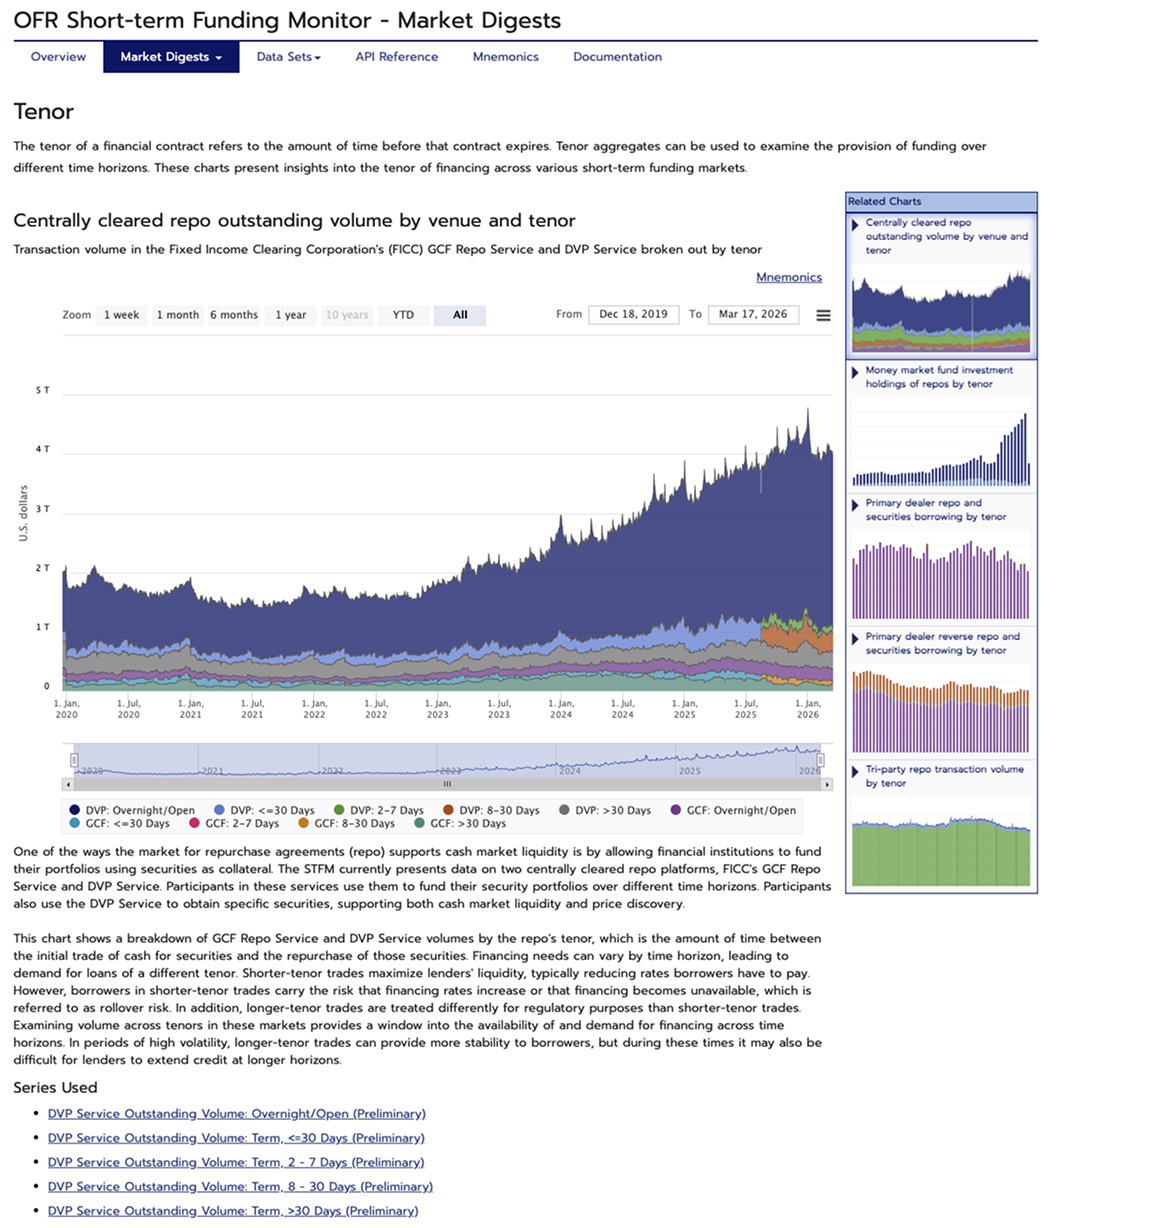Open the chart options hamburger menu
The height and width of the screenshot is (1228, 1165).
tap(822, 314)
